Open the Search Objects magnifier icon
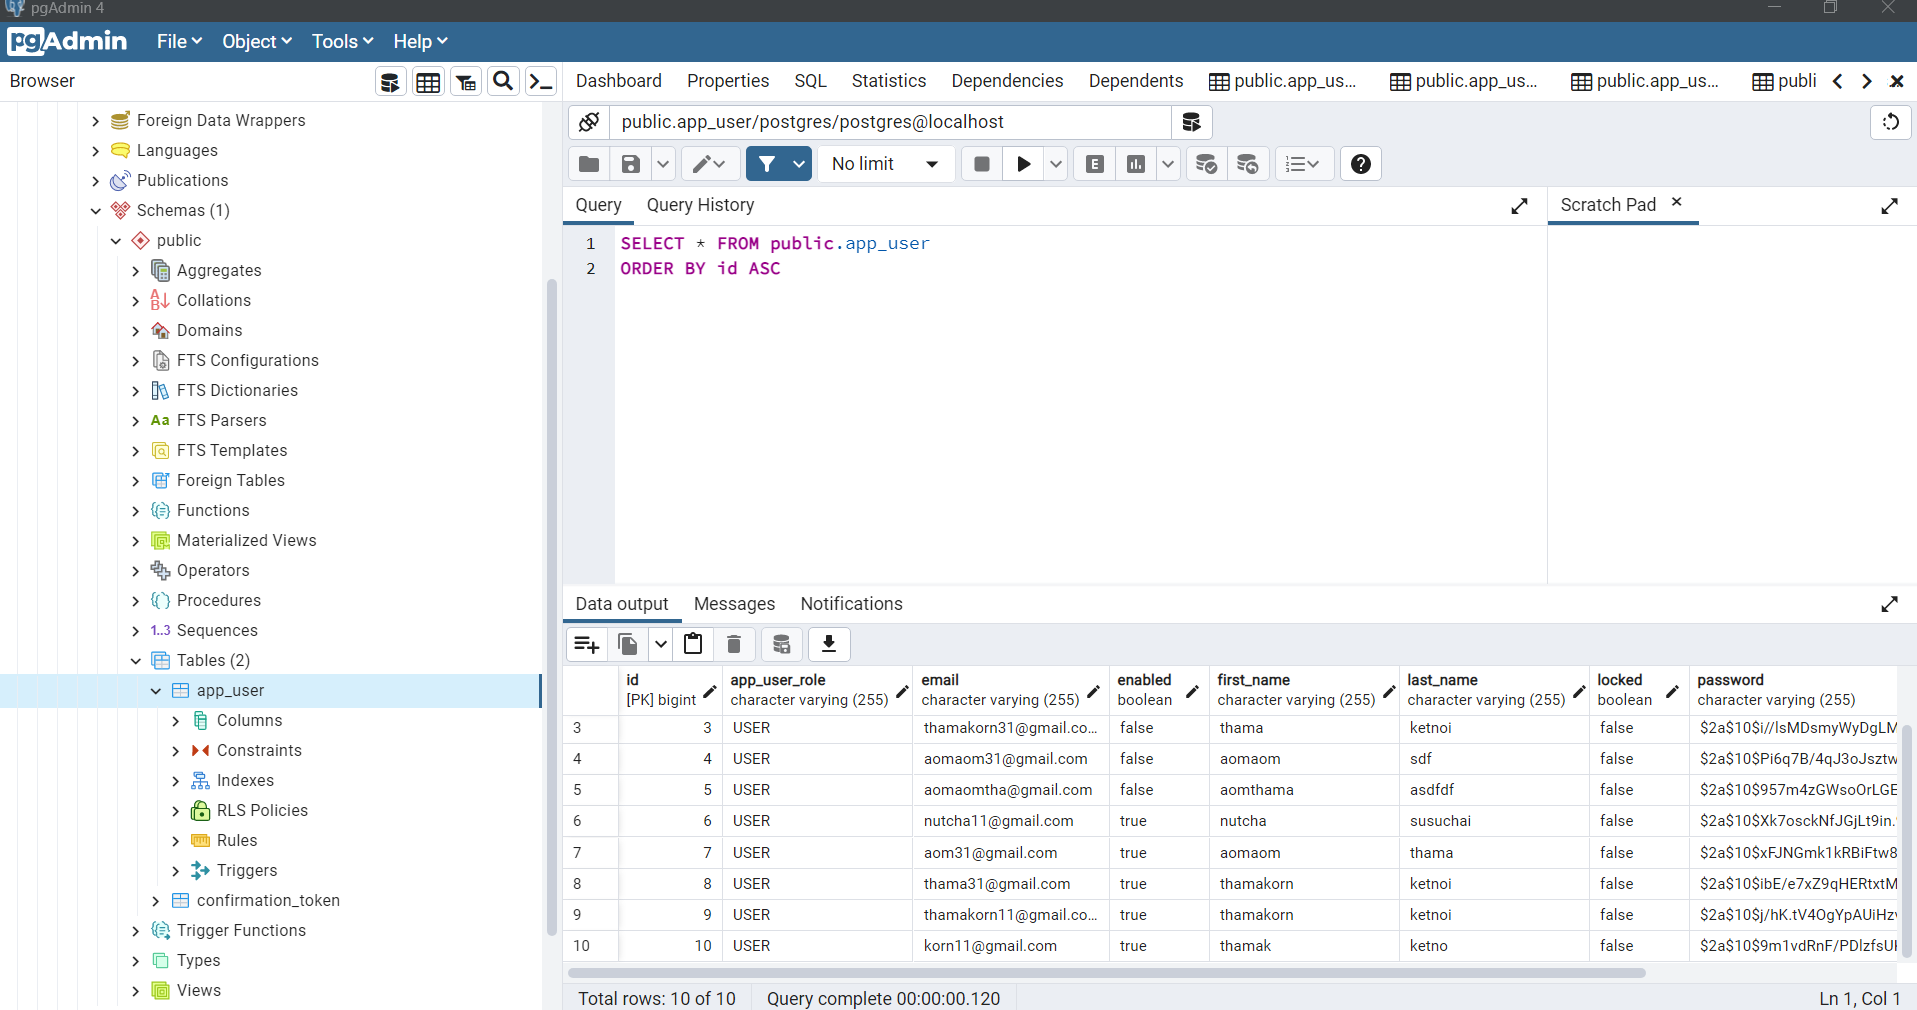 (x=503, y=81)
